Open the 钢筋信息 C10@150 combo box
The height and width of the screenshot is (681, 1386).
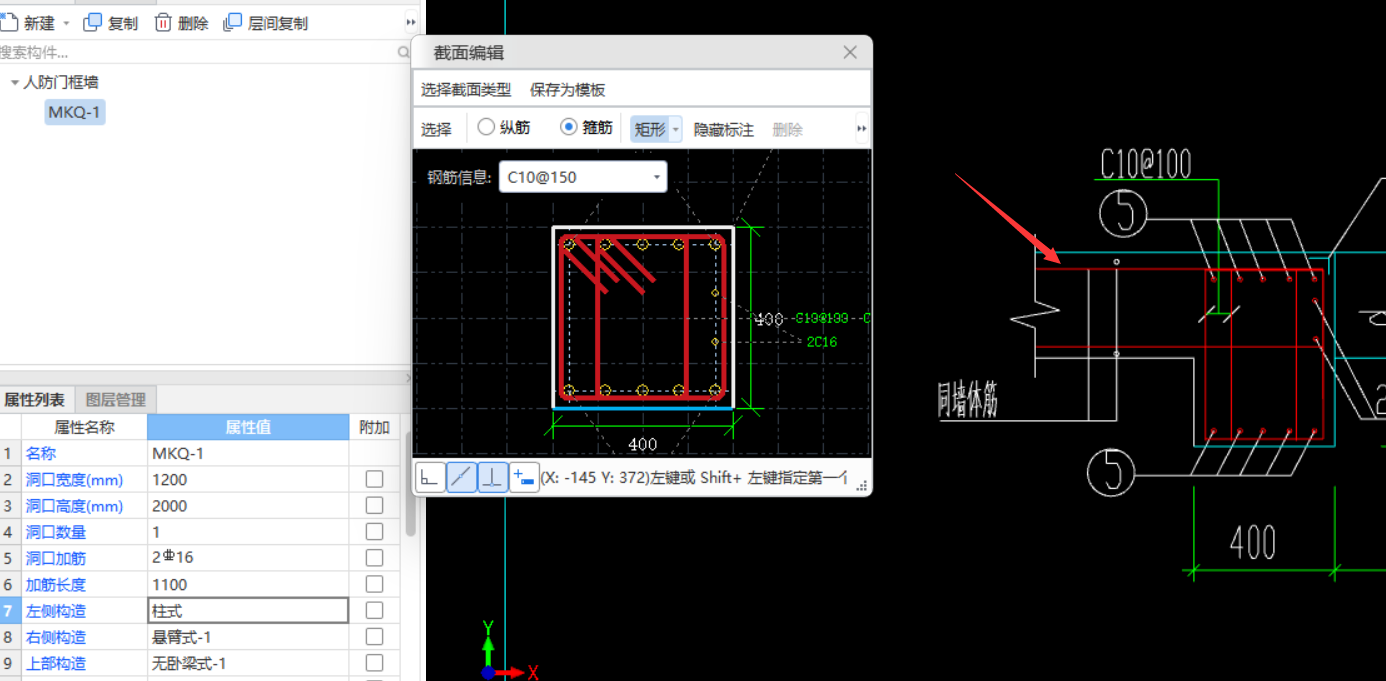click(583, 177)
